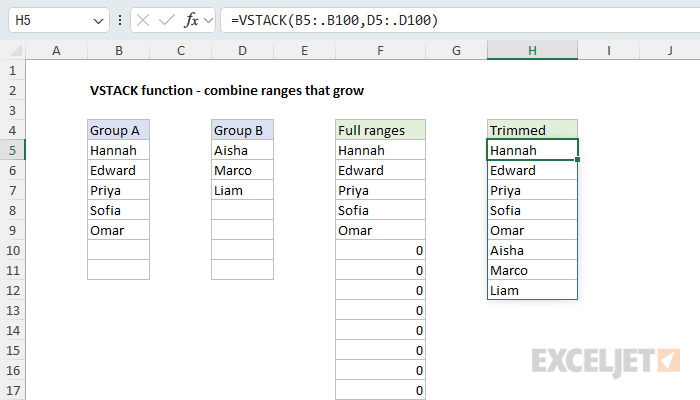The width and height of the screenshot is (700, 400).
Task: Select row 10 header
Action: 12,250
